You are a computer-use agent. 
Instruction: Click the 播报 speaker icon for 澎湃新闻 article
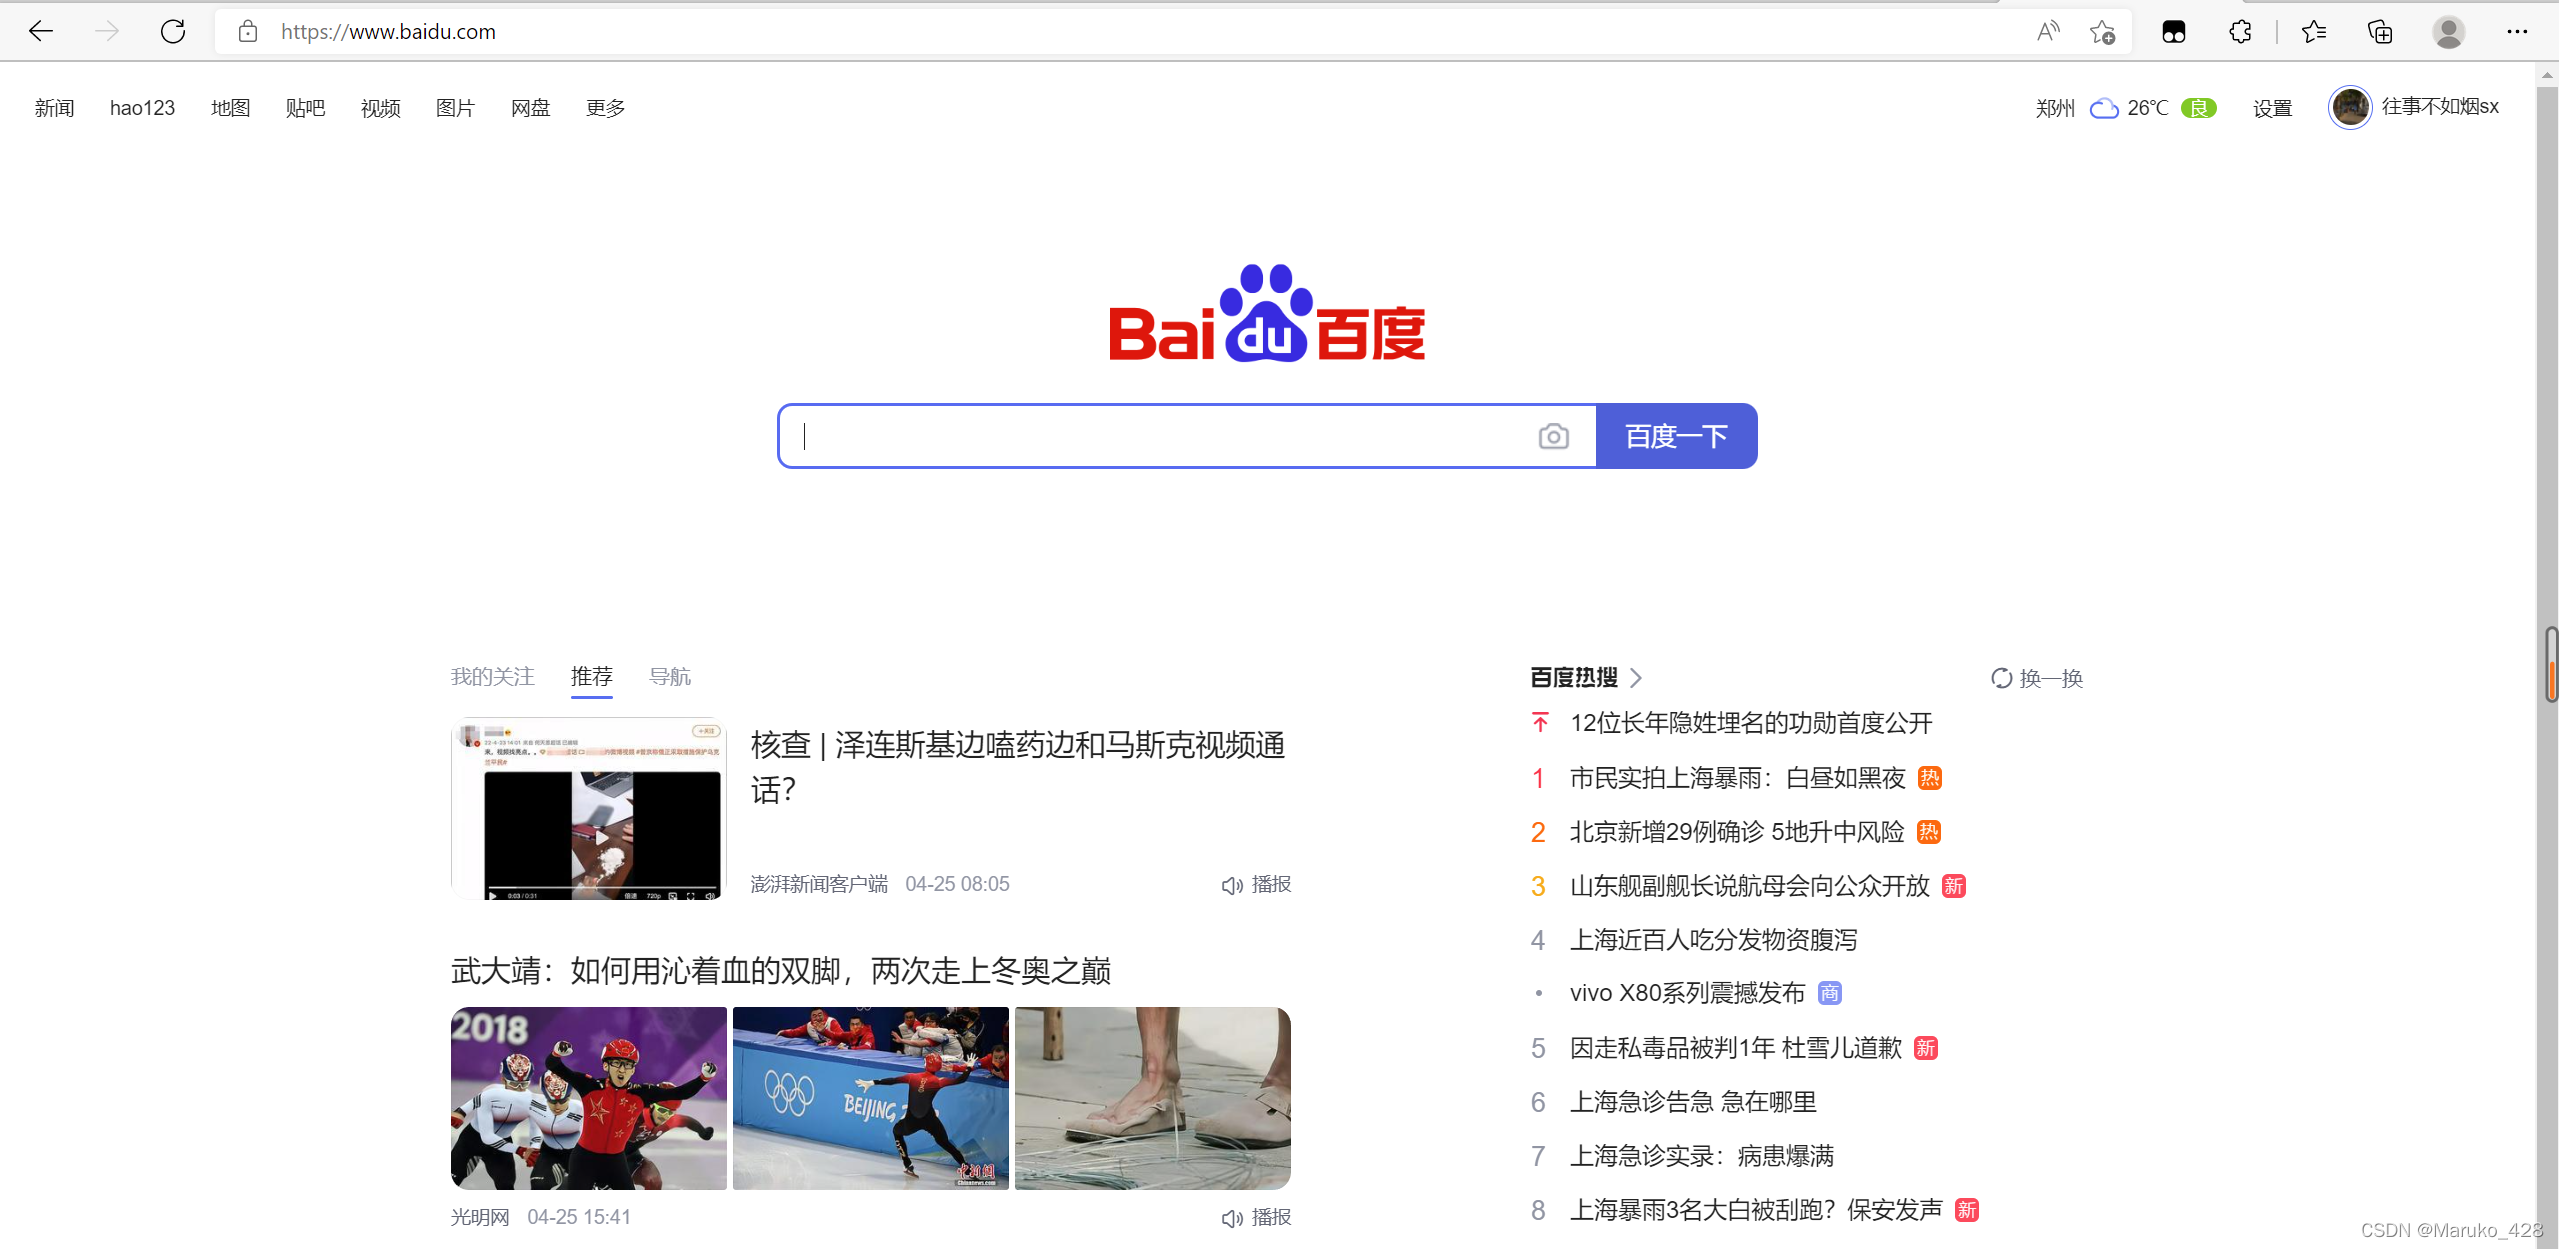tap(1232, 885)
